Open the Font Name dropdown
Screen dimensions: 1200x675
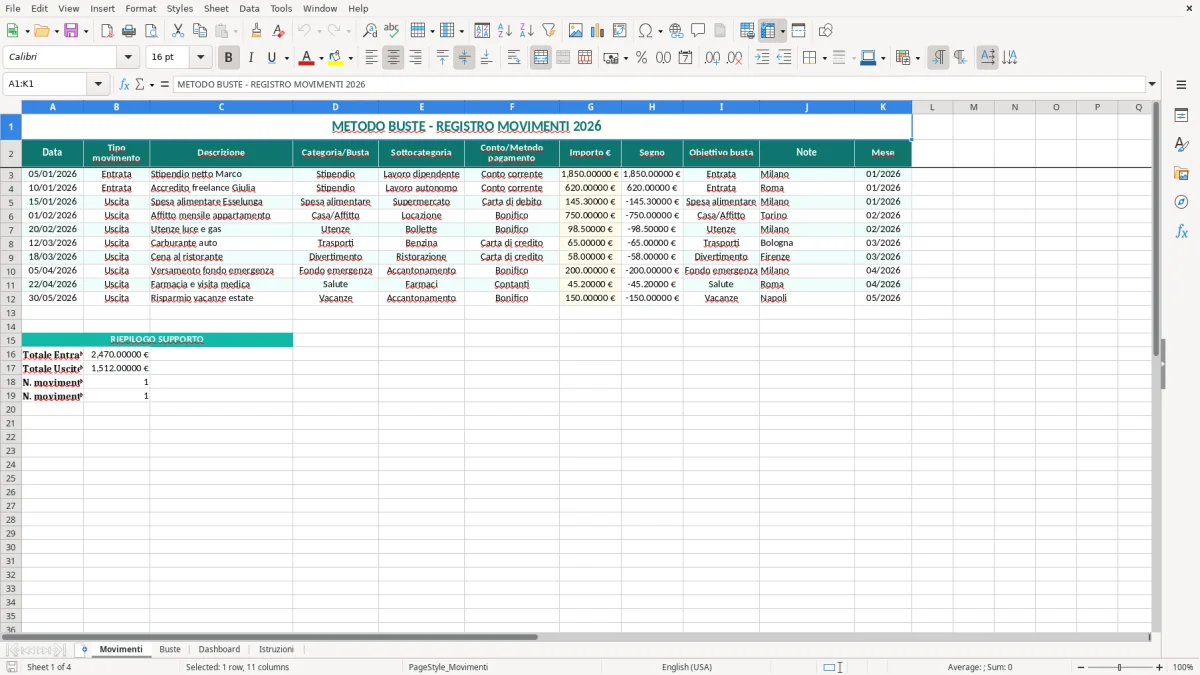point(128,58)
